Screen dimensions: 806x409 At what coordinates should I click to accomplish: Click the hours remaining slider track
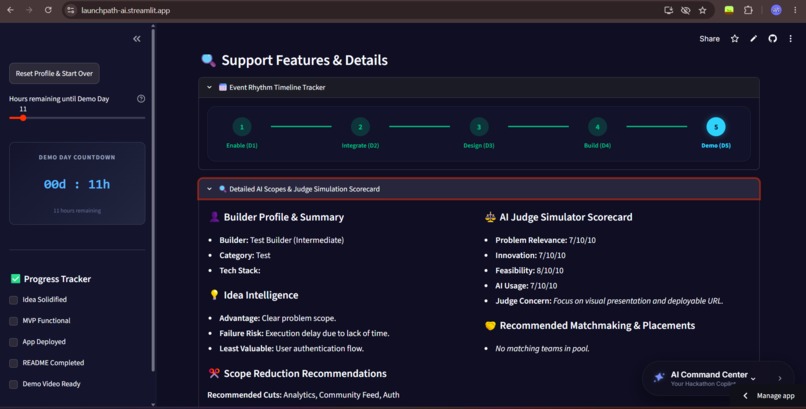[77, 118]
